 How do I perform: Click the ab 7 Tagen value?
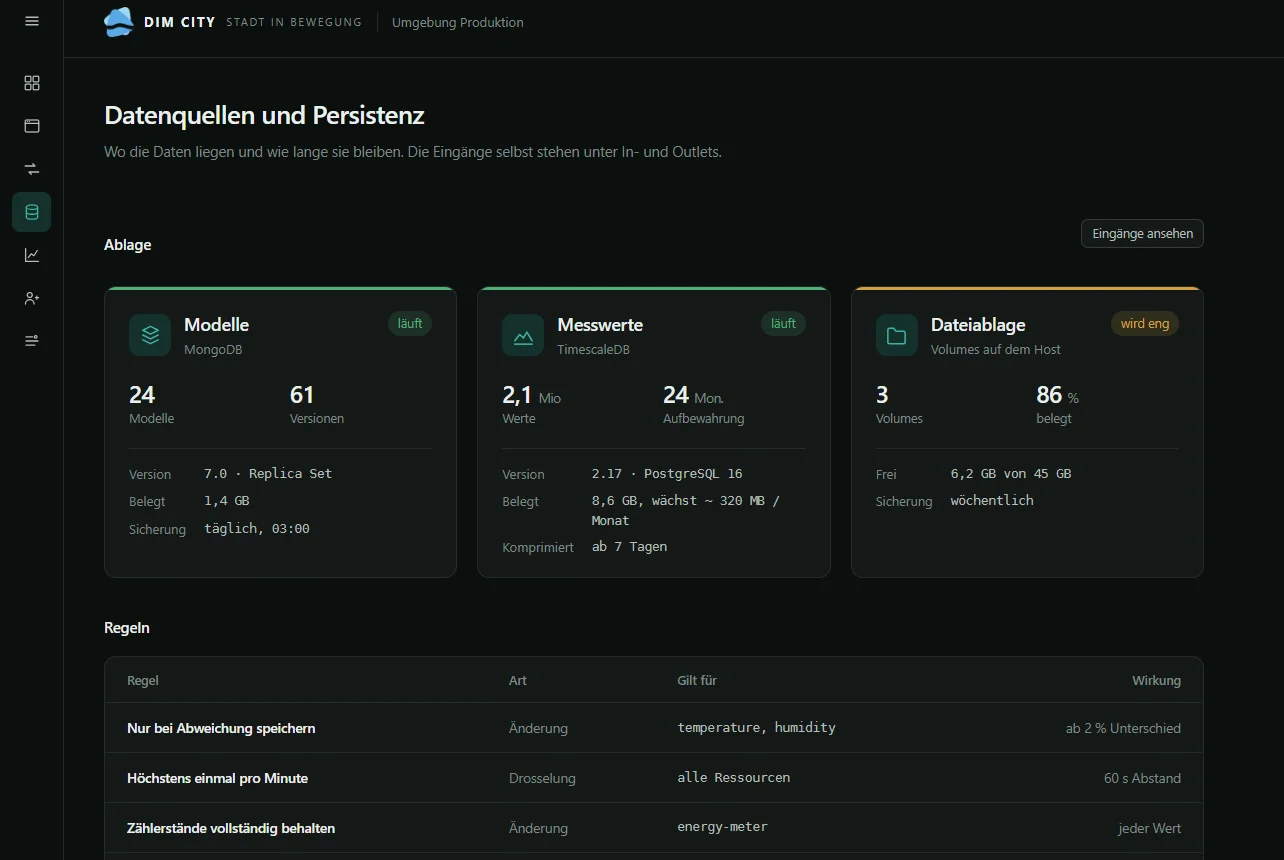pos(629,546)
